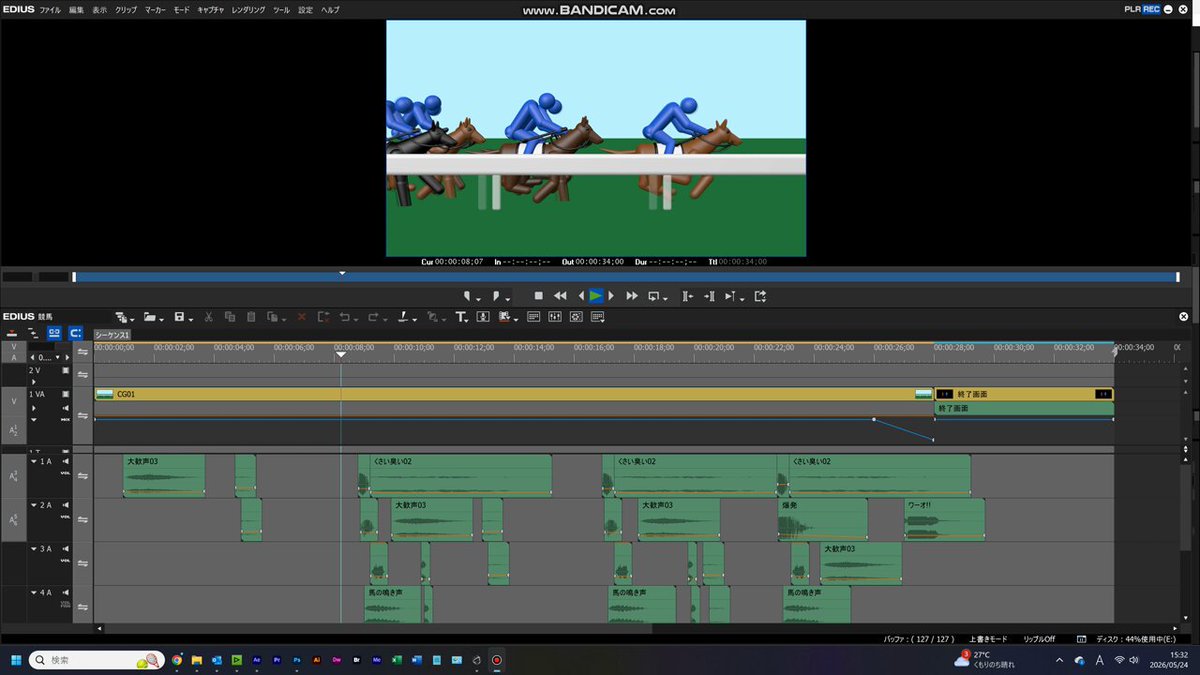Click the Fast Forward button
Screen dimensions: 1200x675
tap(631, 296)
